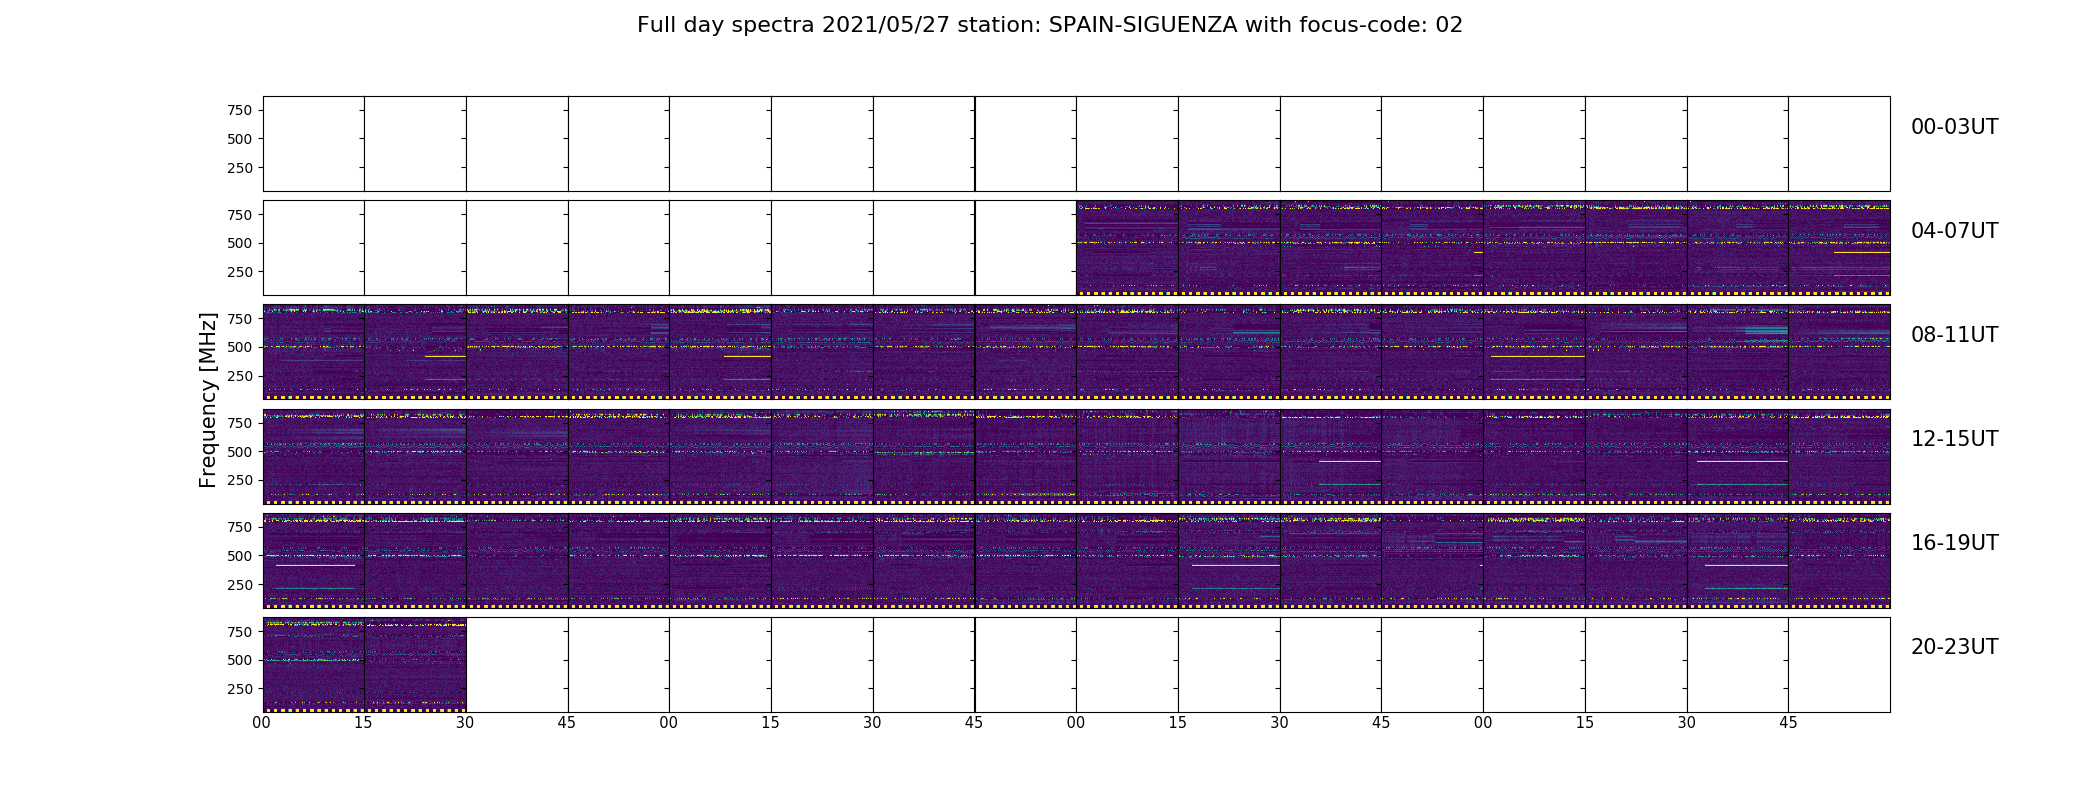Open the 12-15UT spectrogram row
The image size is (2100, 800).
click(x=1076, y=456)
